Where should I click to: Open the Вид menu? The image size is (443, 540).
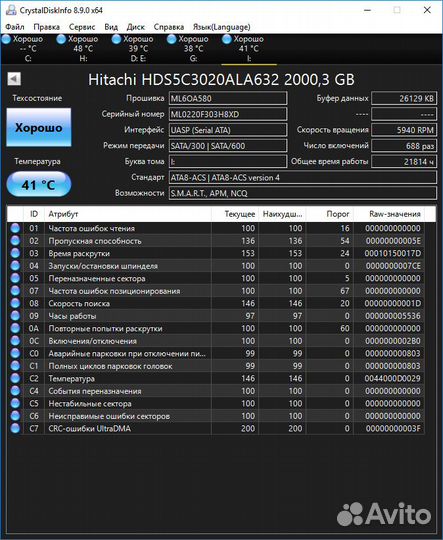pyautogui.click(x=111, y=27)
